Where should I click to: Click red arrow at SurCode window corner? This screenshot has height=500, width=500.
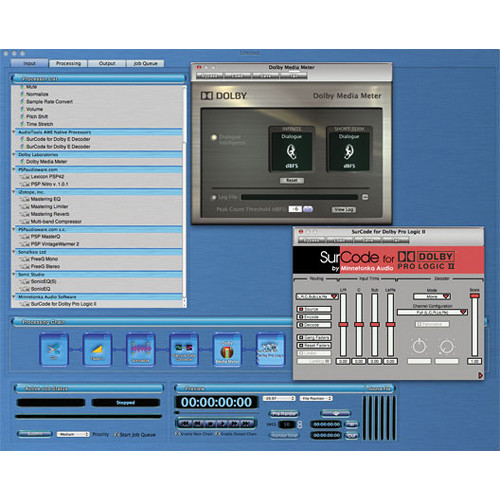480,375
